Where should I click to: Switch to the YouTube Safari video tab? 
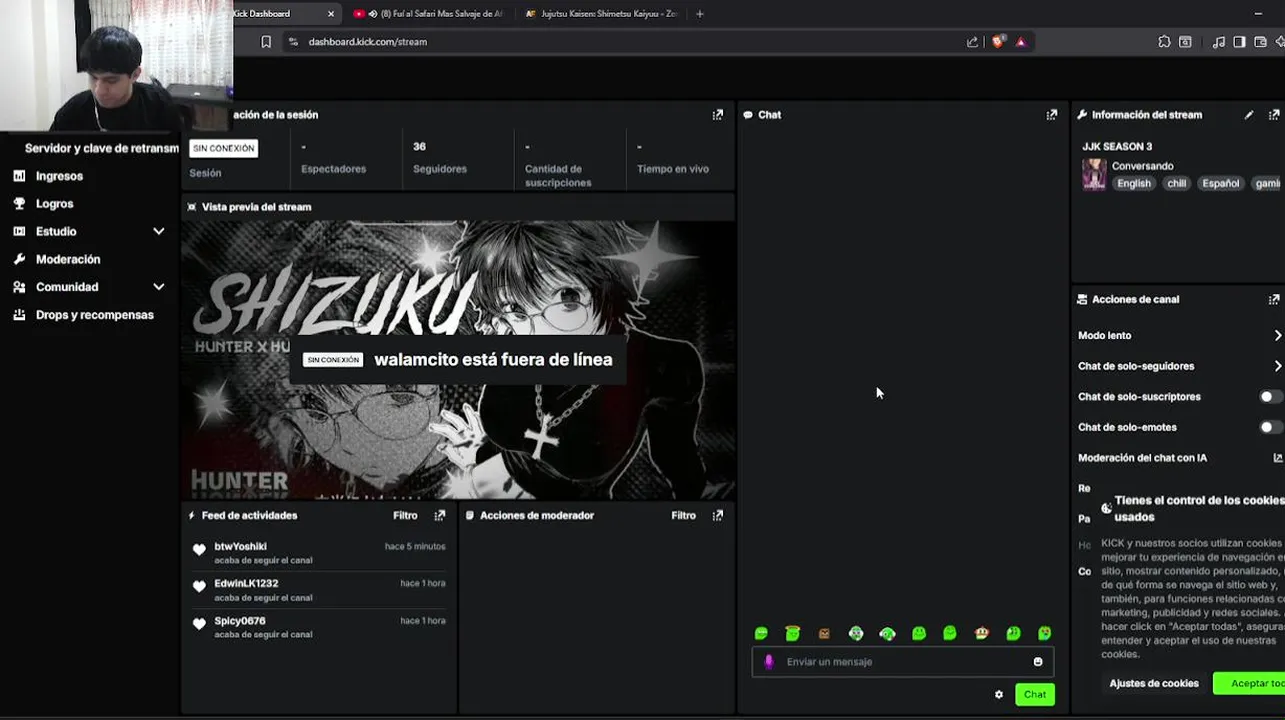click(430, 14)
